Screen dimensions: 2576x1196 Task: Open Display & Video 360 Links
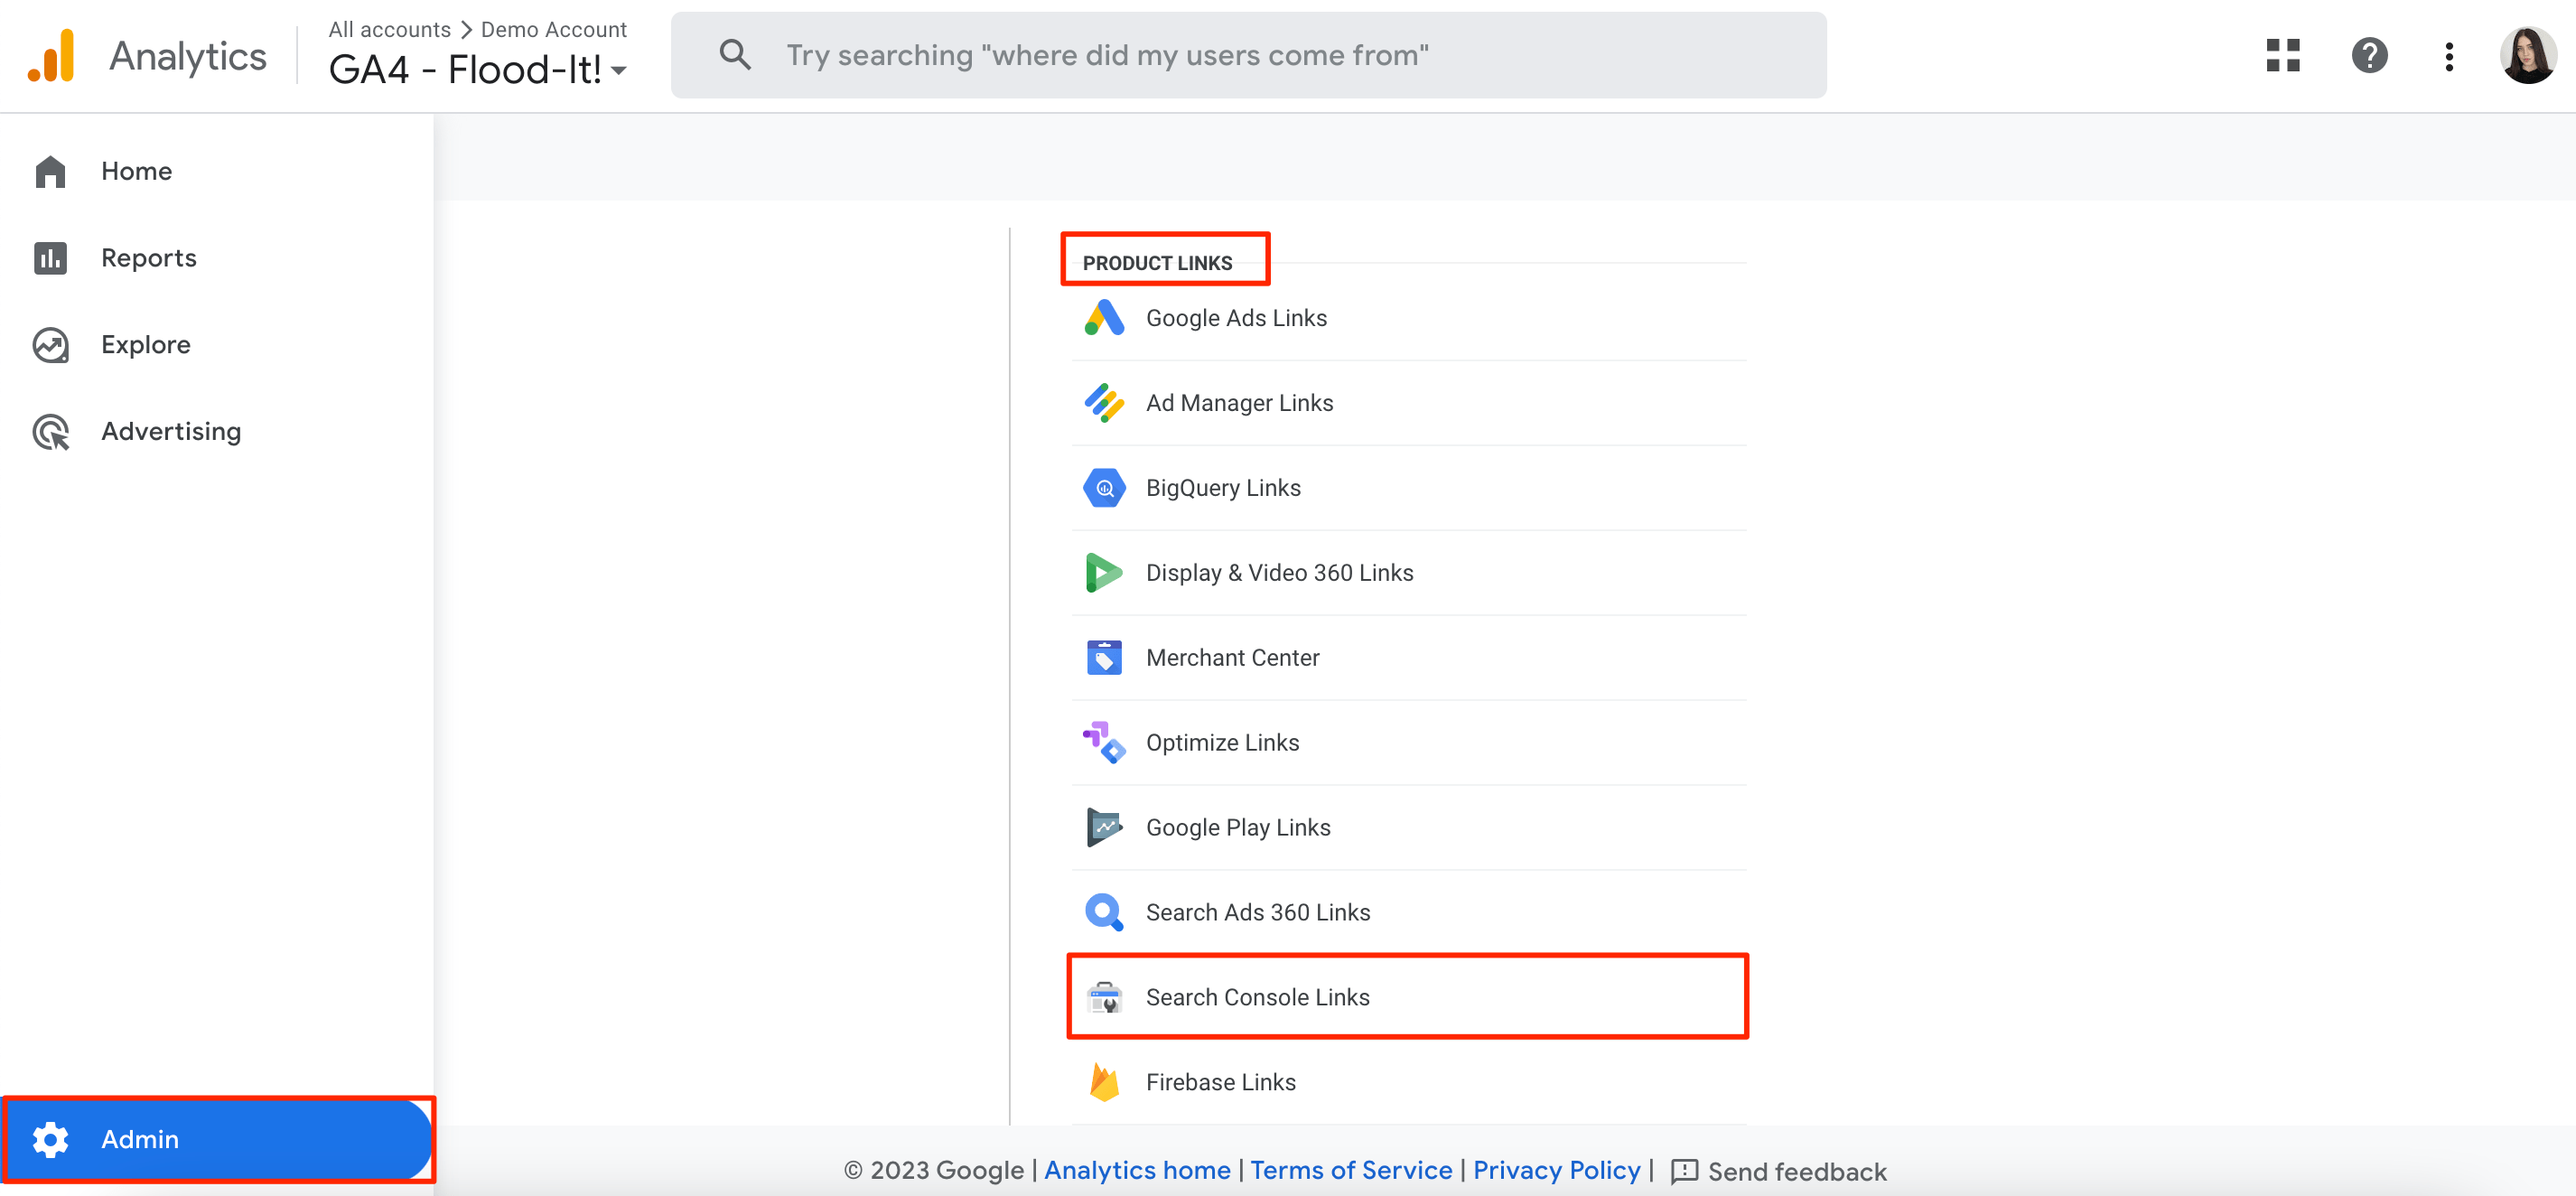pos(1409,573)
